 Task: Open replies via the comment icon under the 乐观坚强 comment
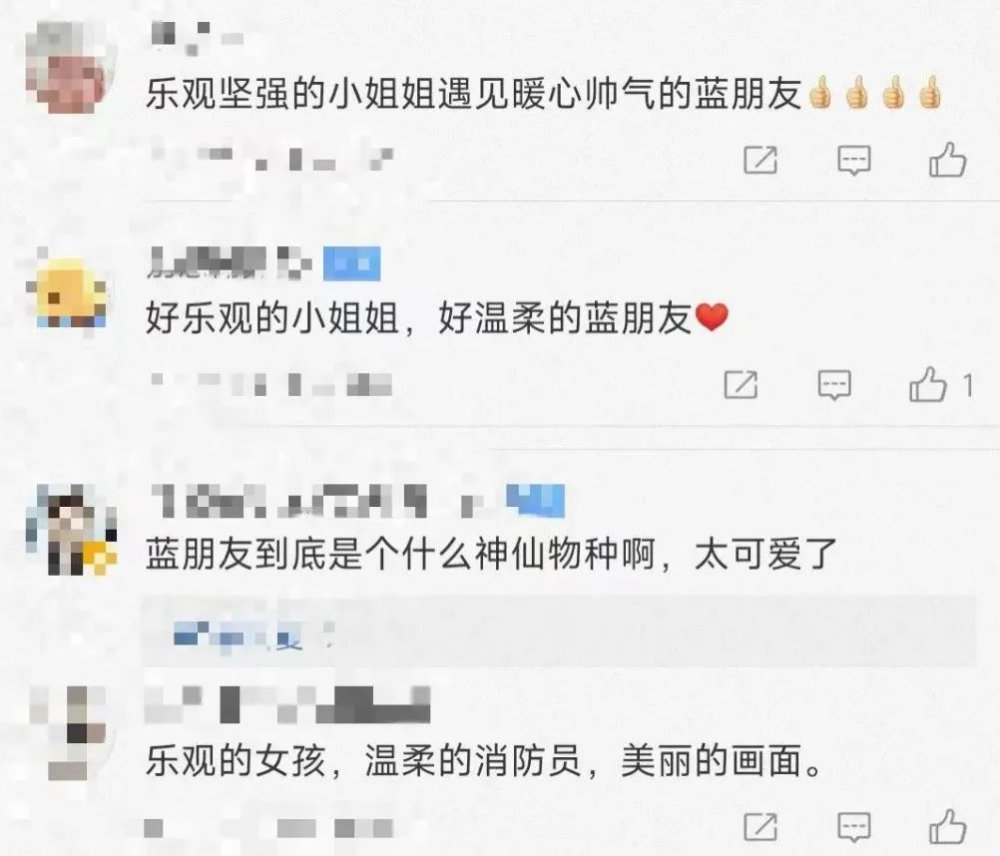click(854, 160)
